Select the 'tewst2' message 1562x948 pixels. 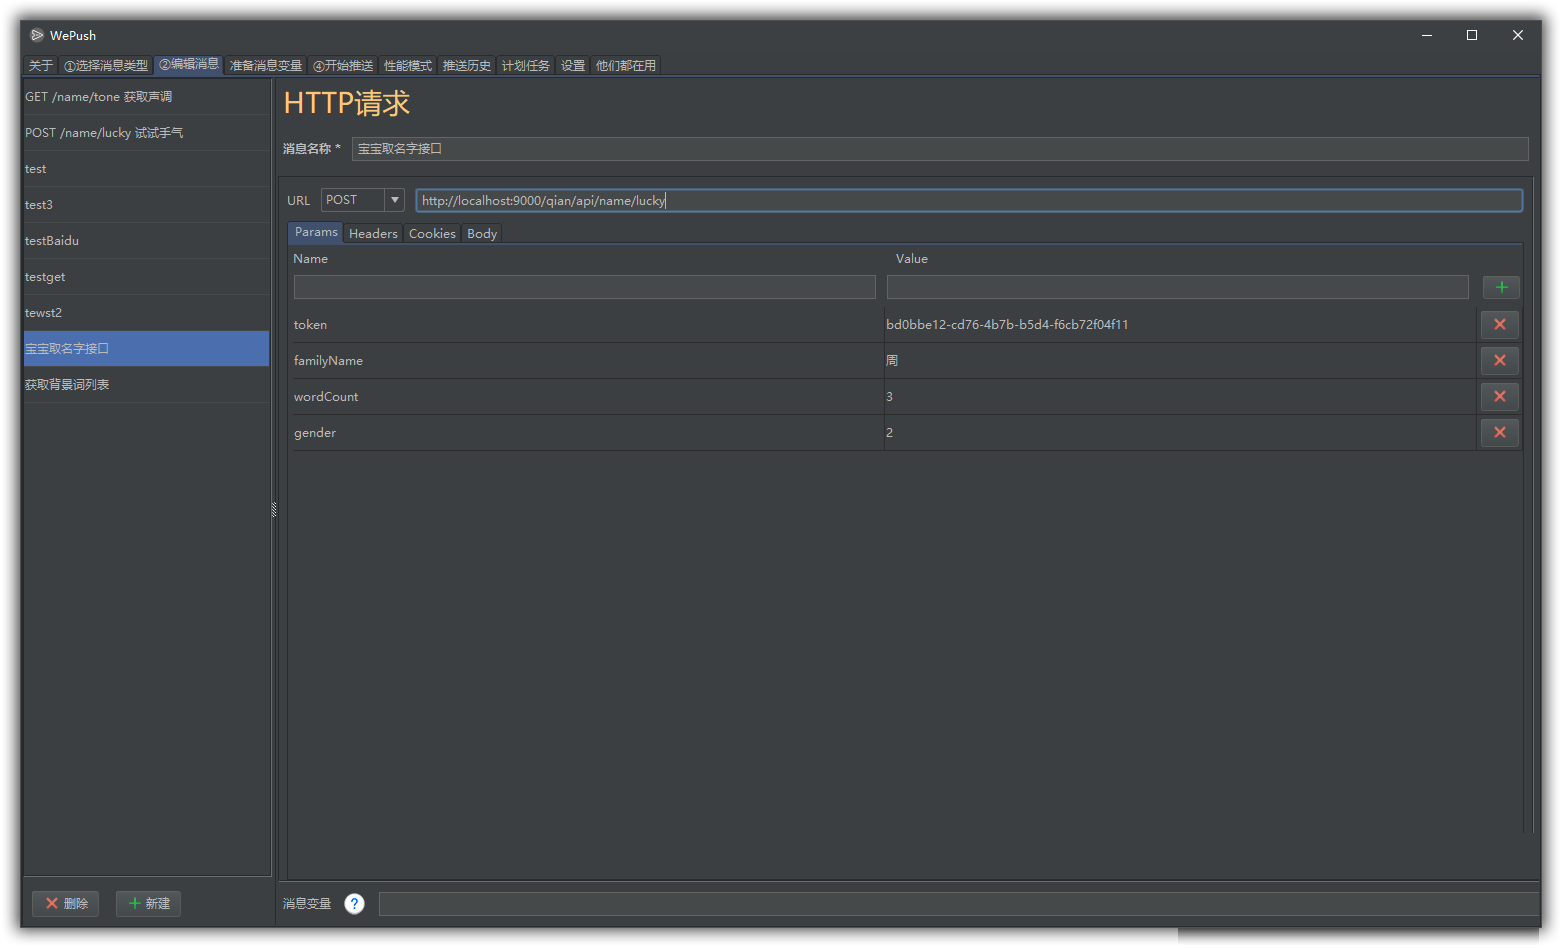pos(146,313)
